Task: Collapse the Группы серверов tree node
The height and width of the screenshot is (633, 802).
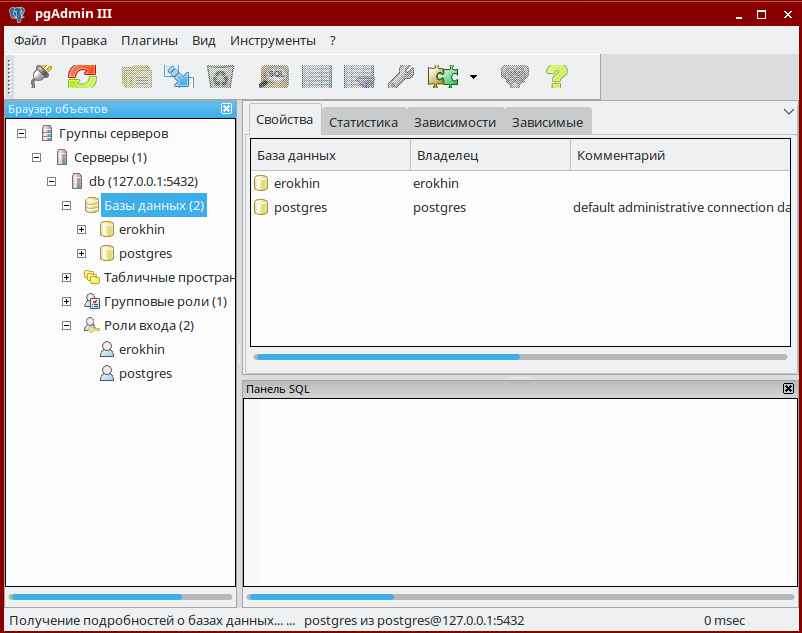Action: (21, 133)
